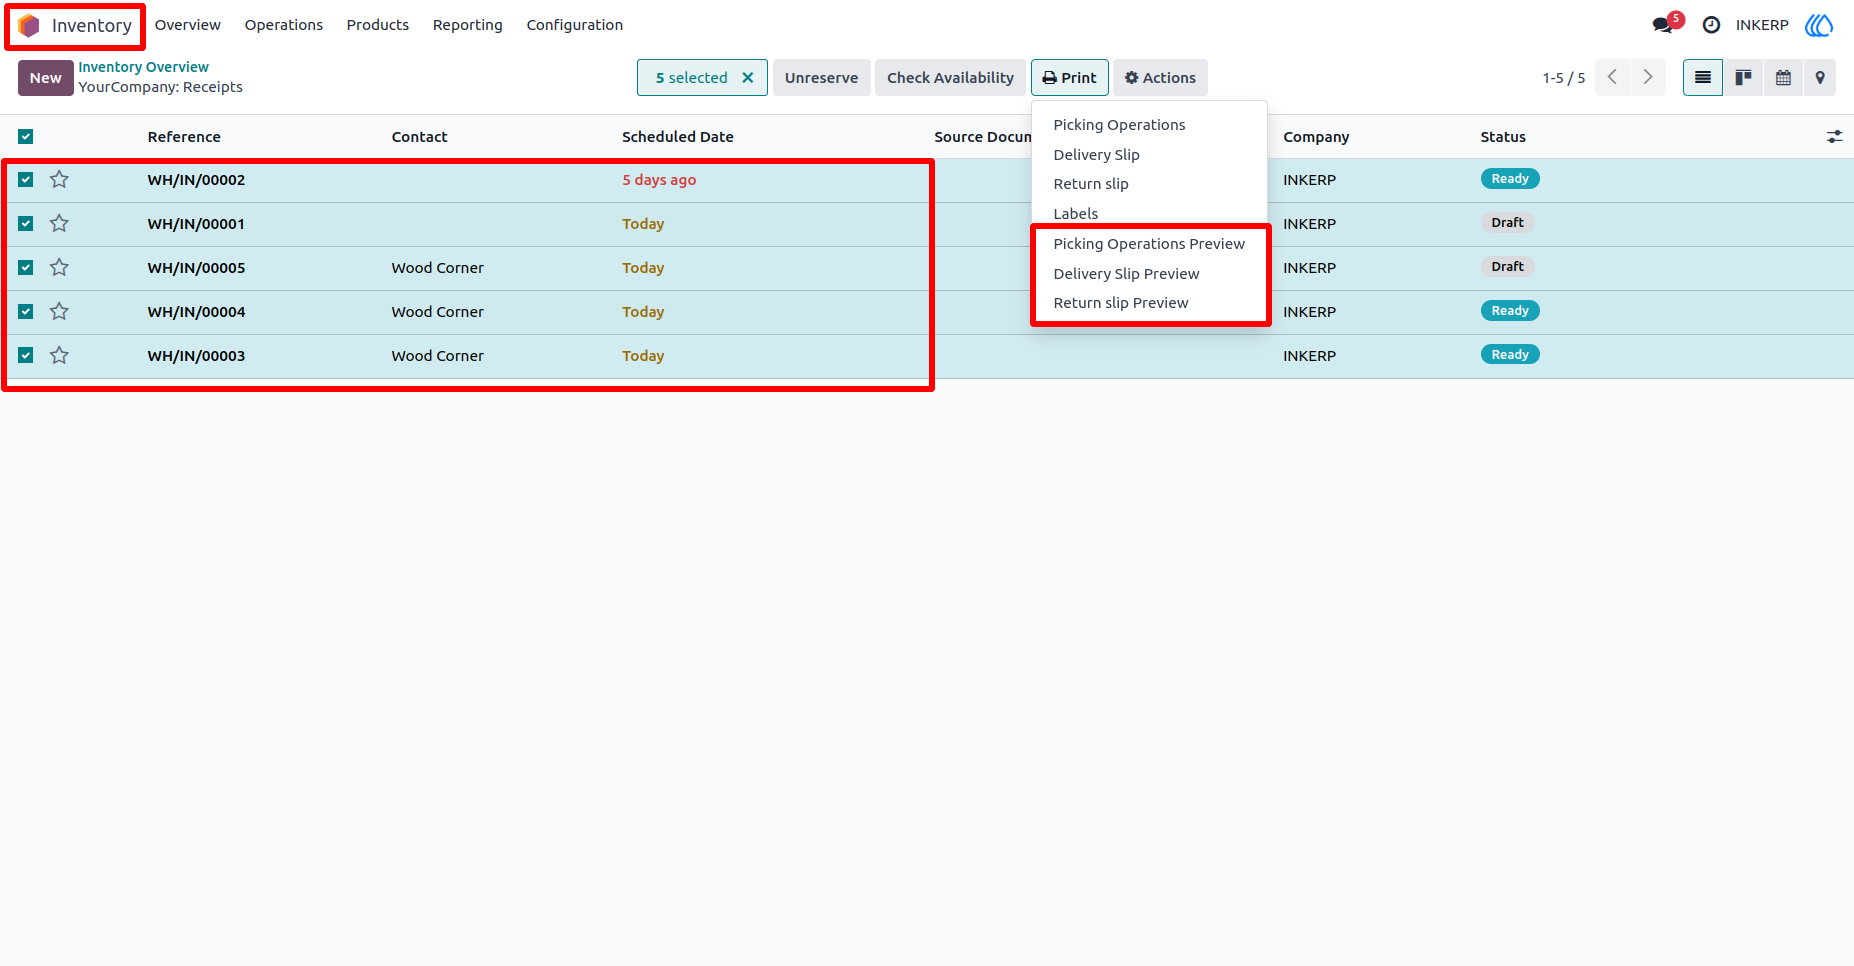Click the Unreserve button
Image resolution: width=1854 pixels, height=966 pixels.
pos(822,78)
